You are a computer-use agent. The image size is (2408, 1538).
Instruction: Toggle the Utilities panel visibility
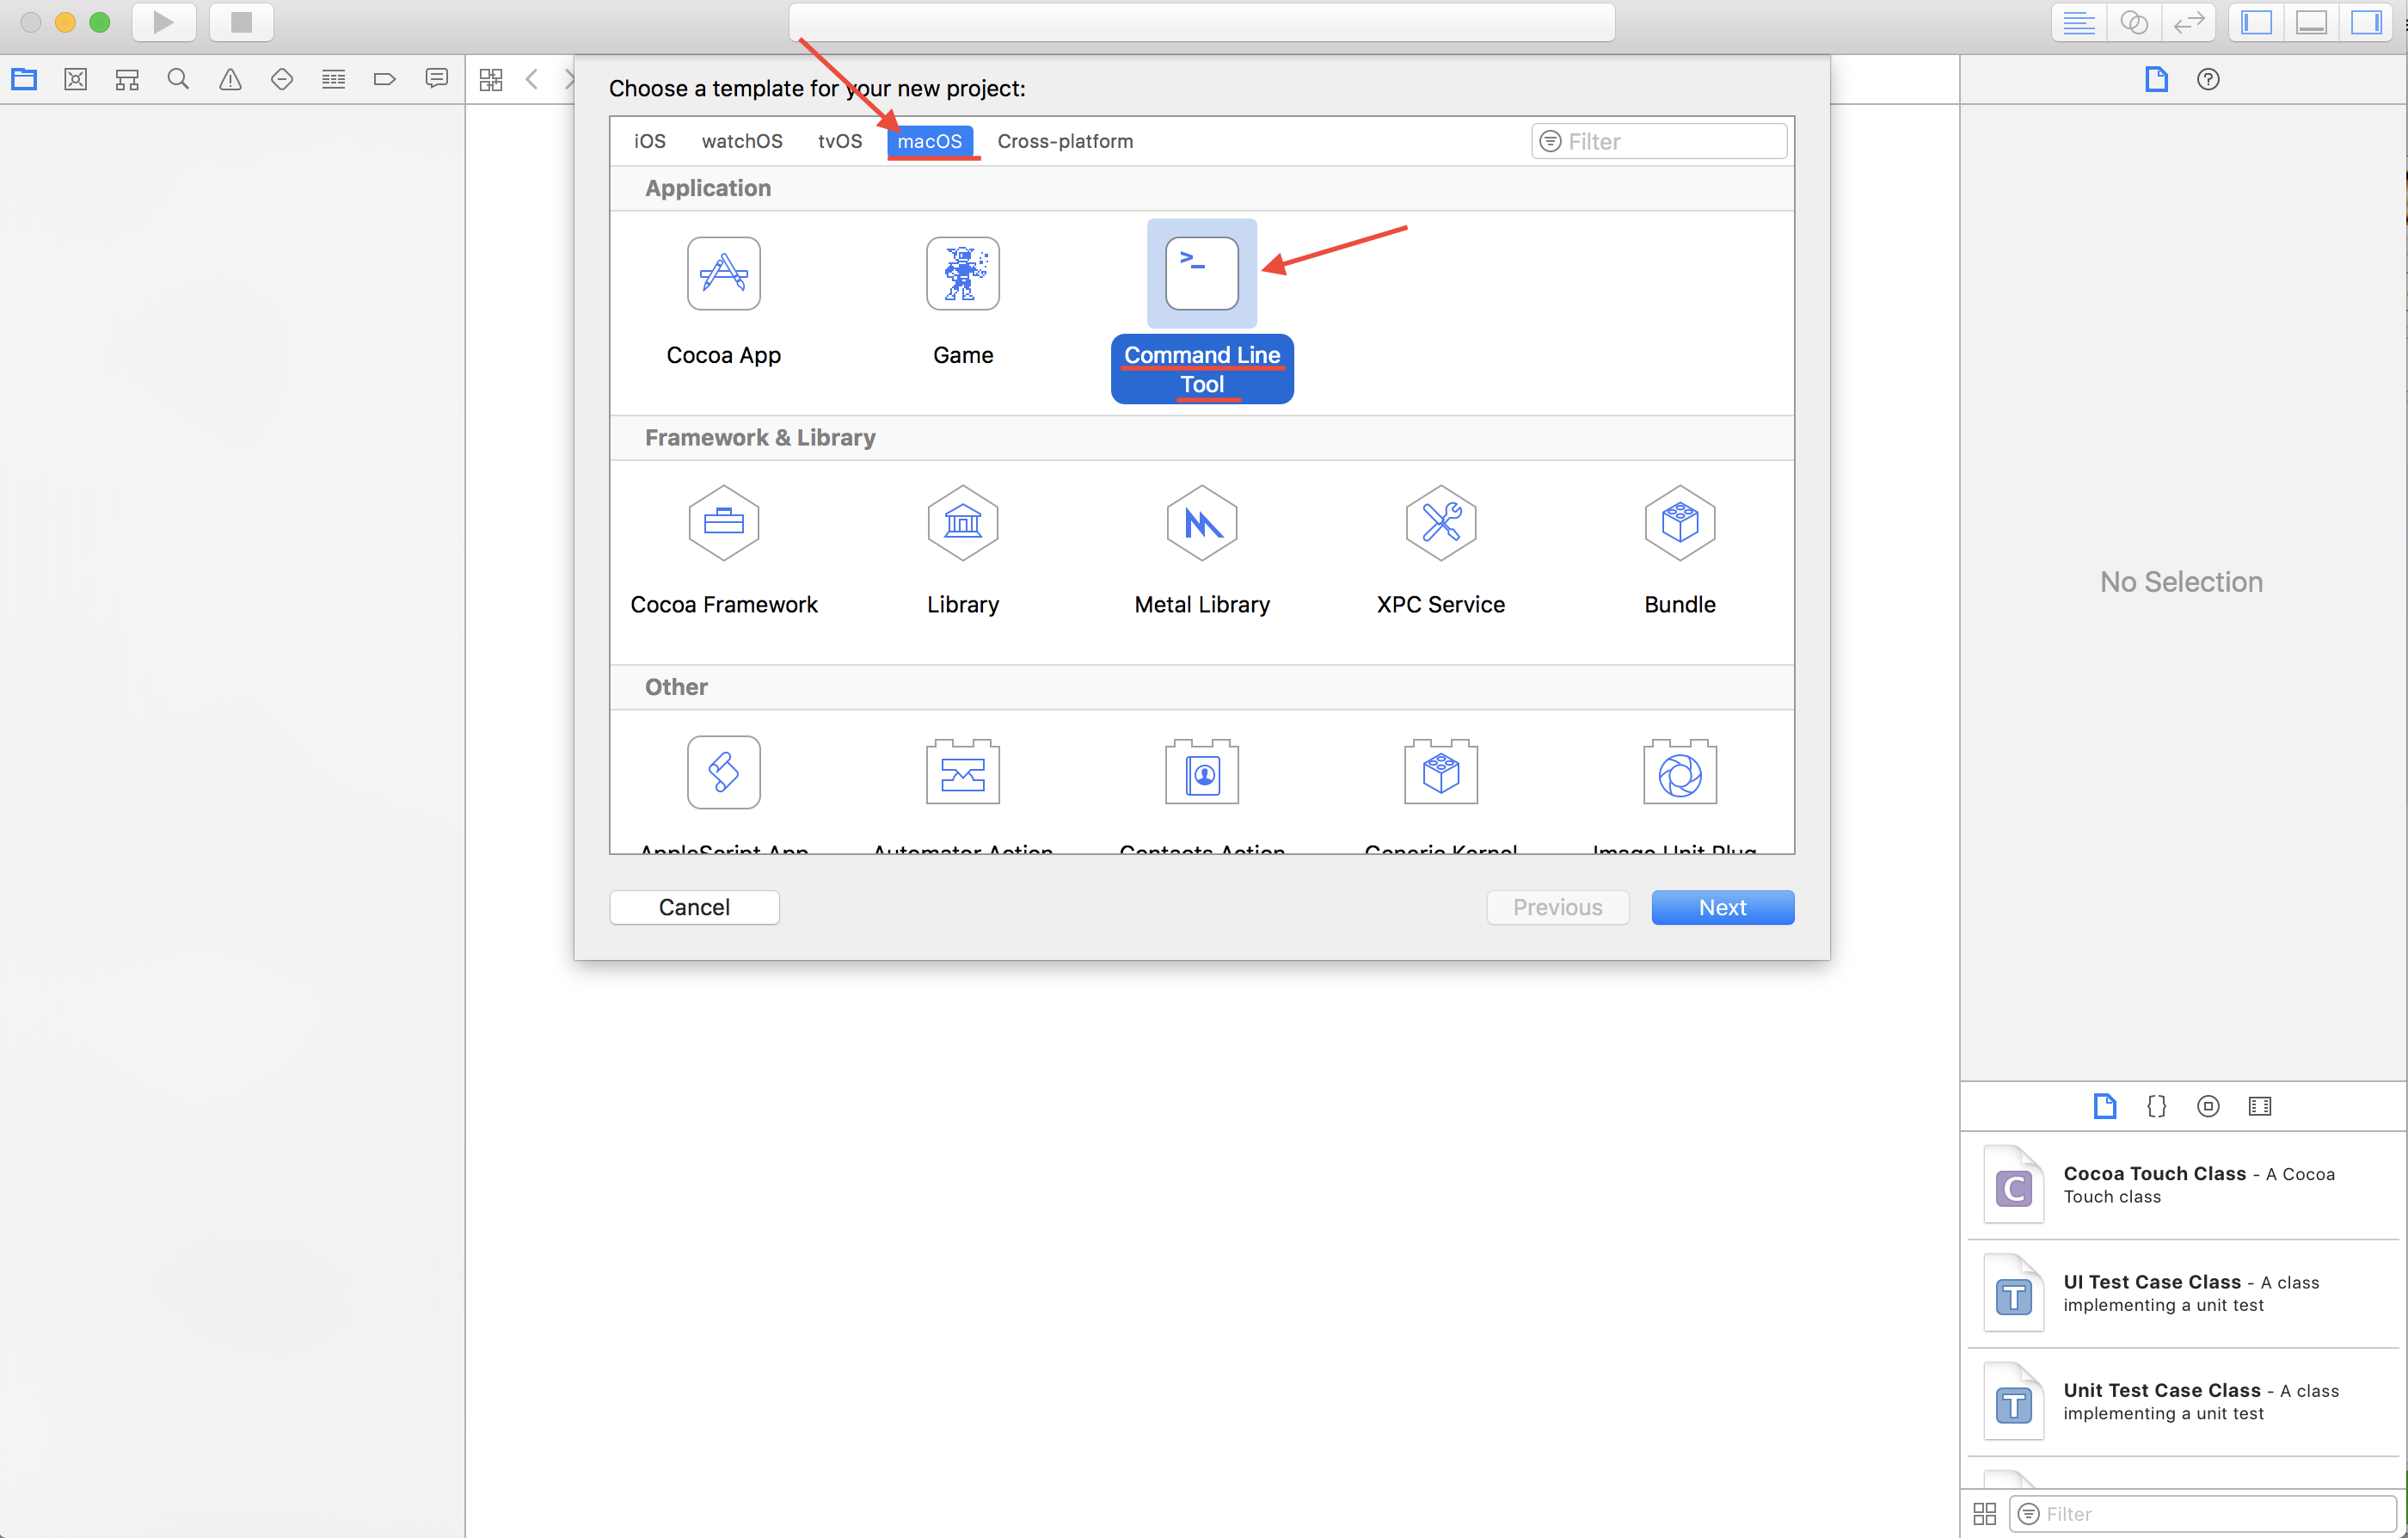[x=2366, y=22]
